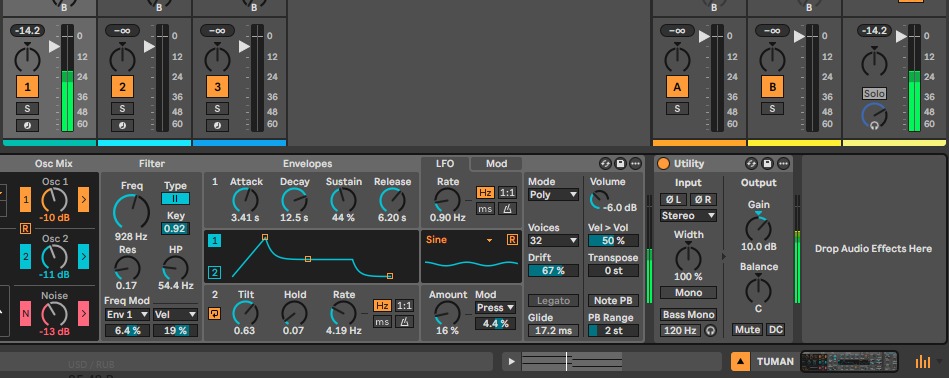949x378 pixels.
Task: Toggle Utility device activator circle
Action: pyautogui.click(x=663, y=163)
